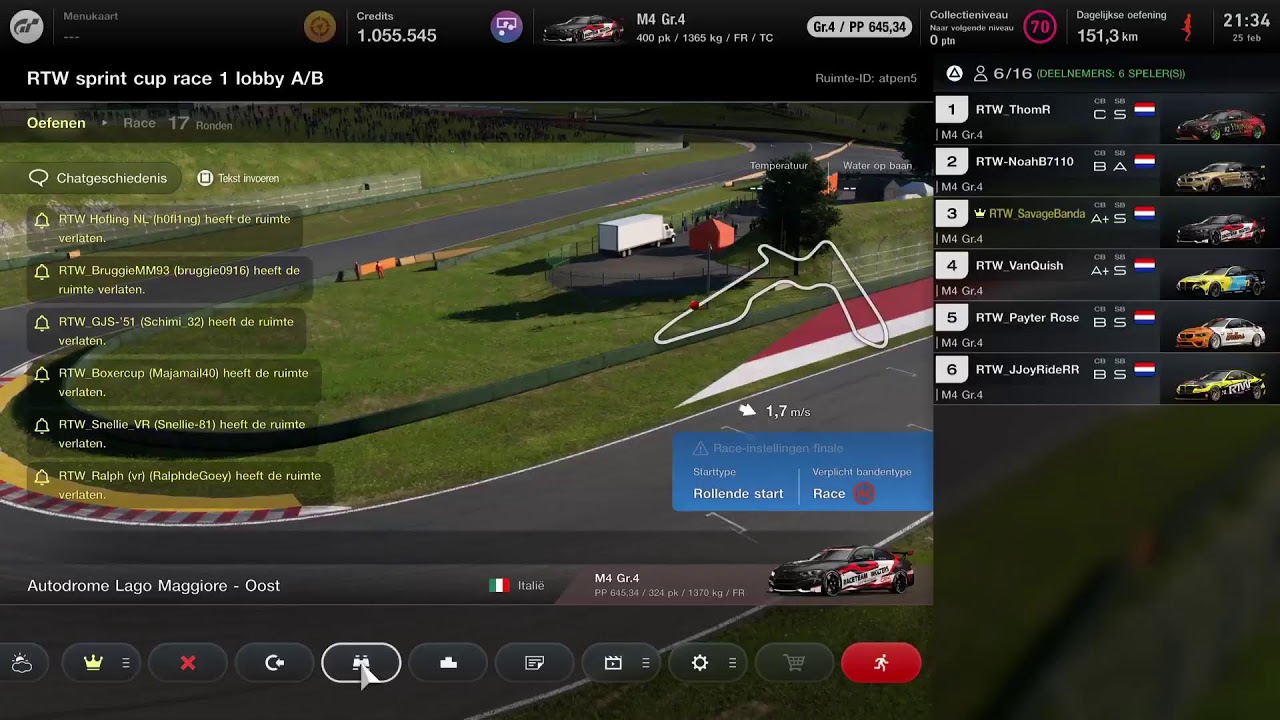Expand the crown host options list
The image size is (1280, 720).
pyautogui.click(x=126, y=663)
